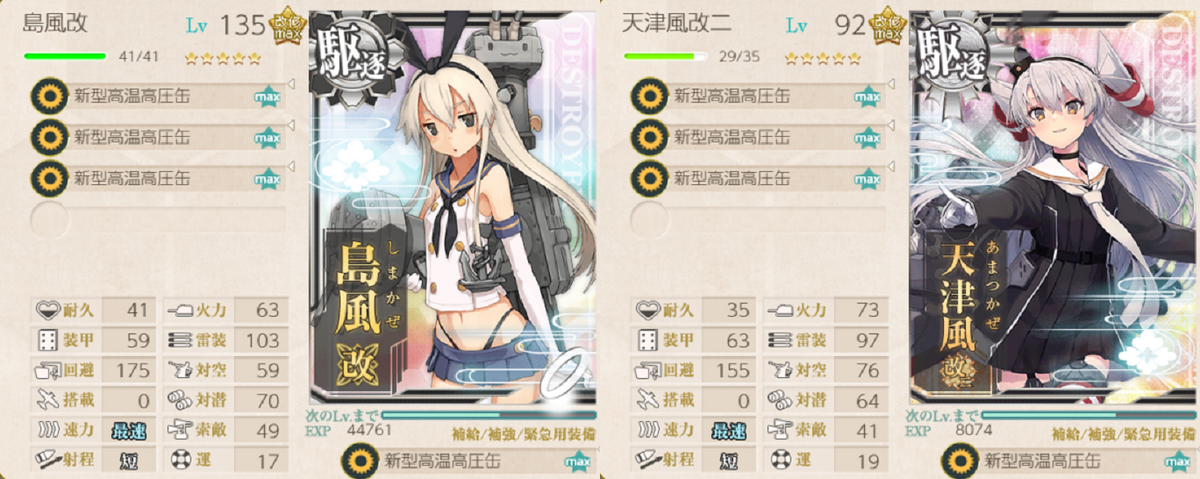Screen dimensions: 1200x479
Task: Click Shimakaze's first boiler equipment icon
Action: [47, 96]
